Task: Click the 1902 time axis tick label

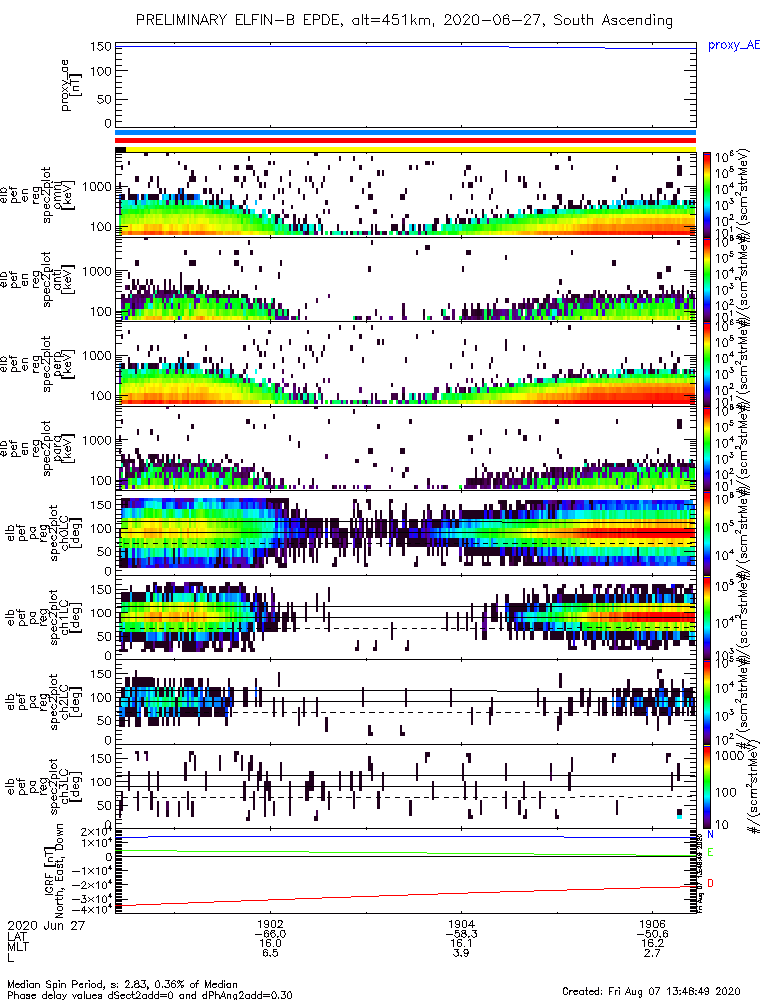Action: [x=270, y=924]
